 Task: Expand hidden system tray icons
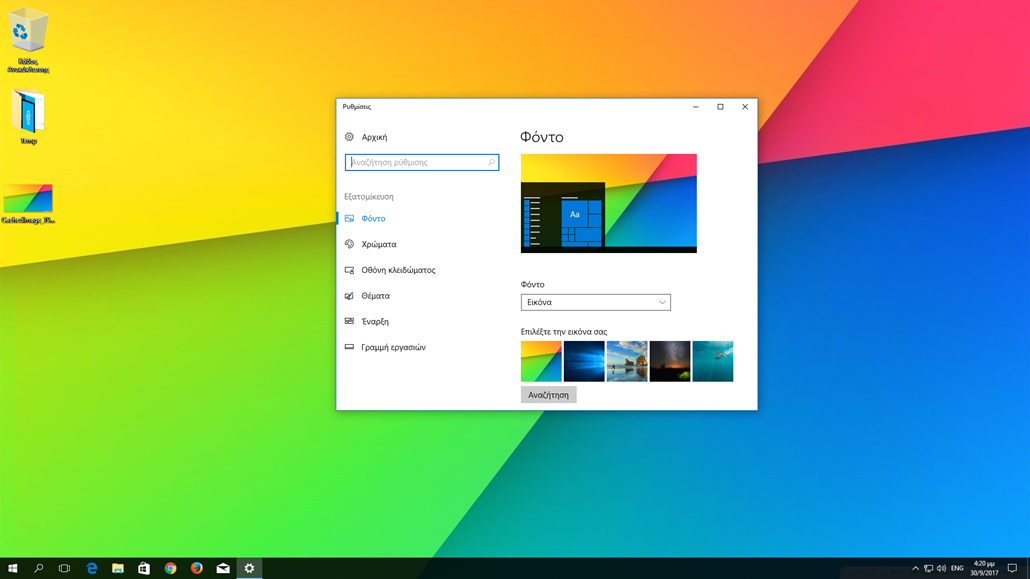(915, 567)
